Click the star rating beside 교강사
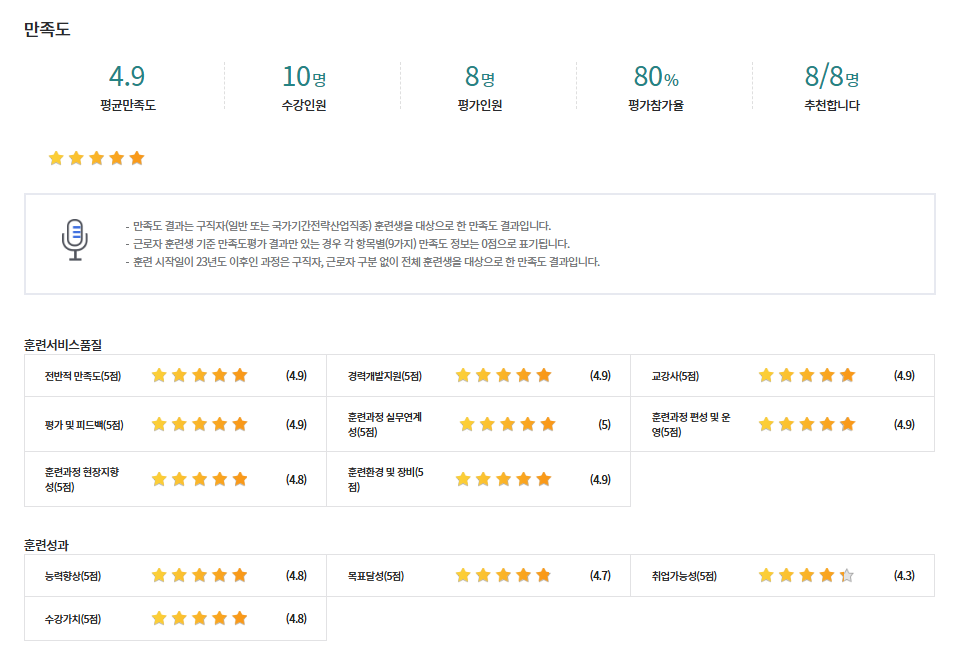The width and height of the screenshot is (961, 656). [x=806, y=376]
